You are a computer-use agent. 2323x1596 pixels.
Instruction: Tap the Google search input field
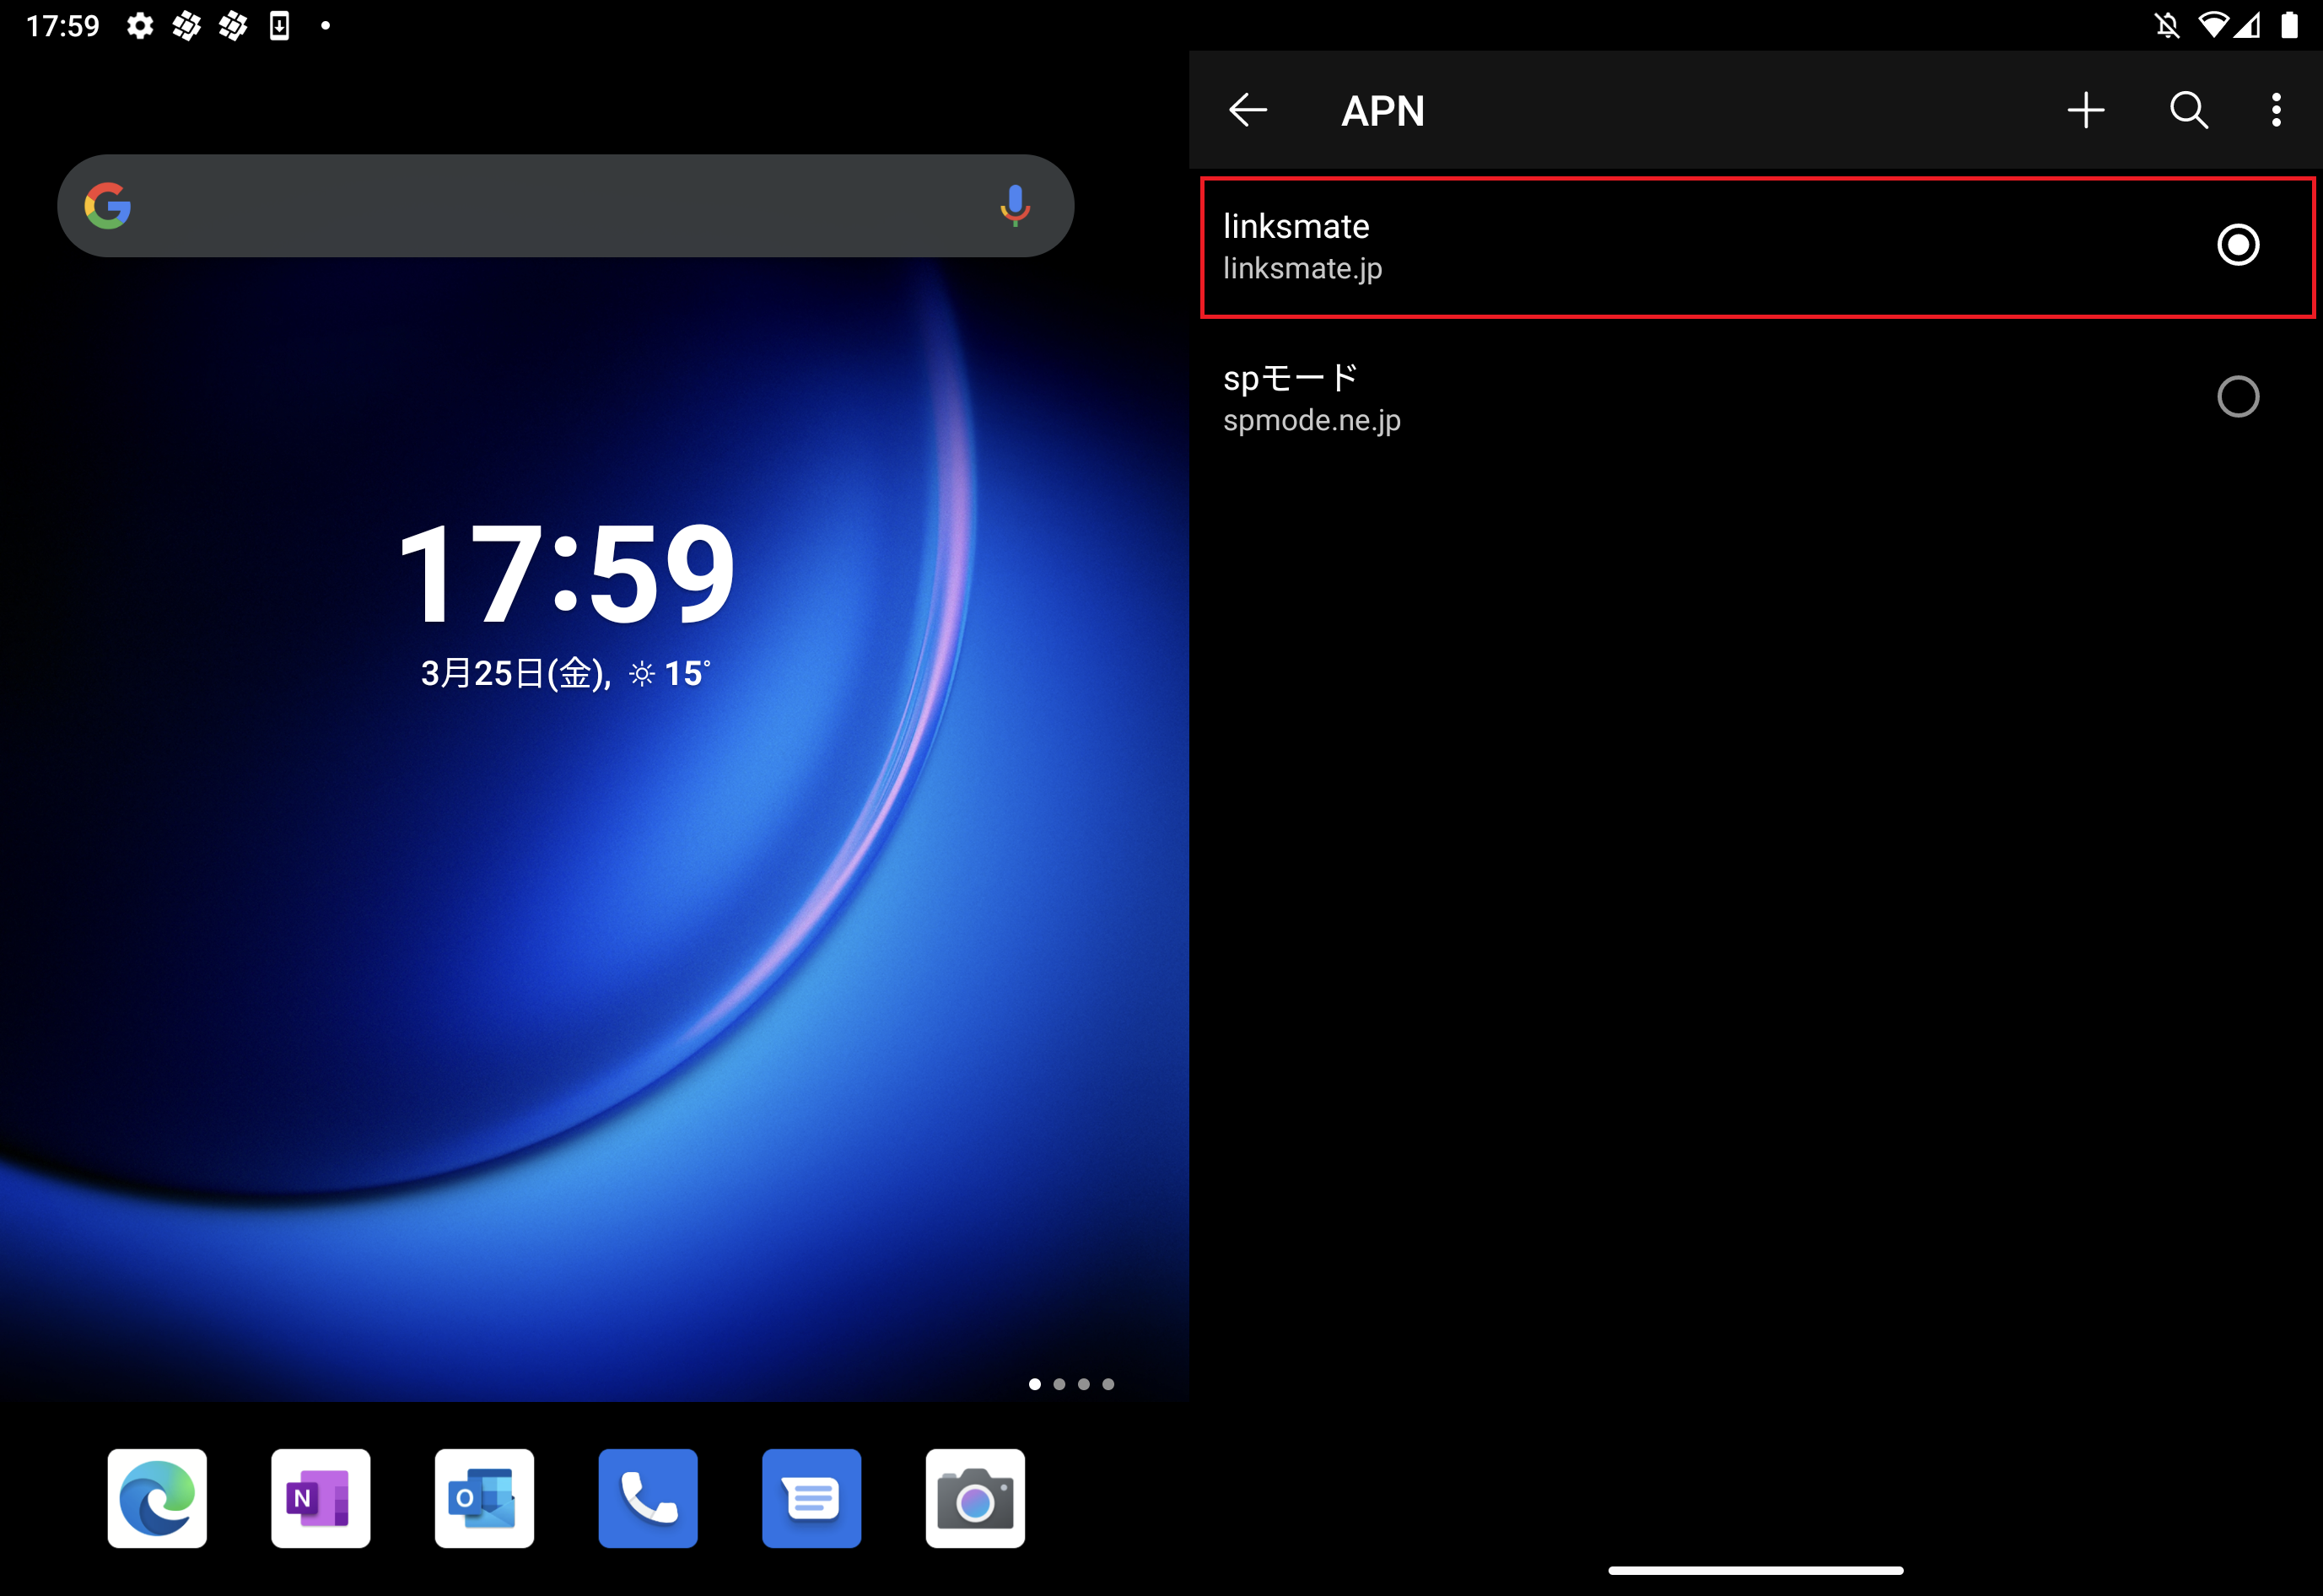coord(565,206)
